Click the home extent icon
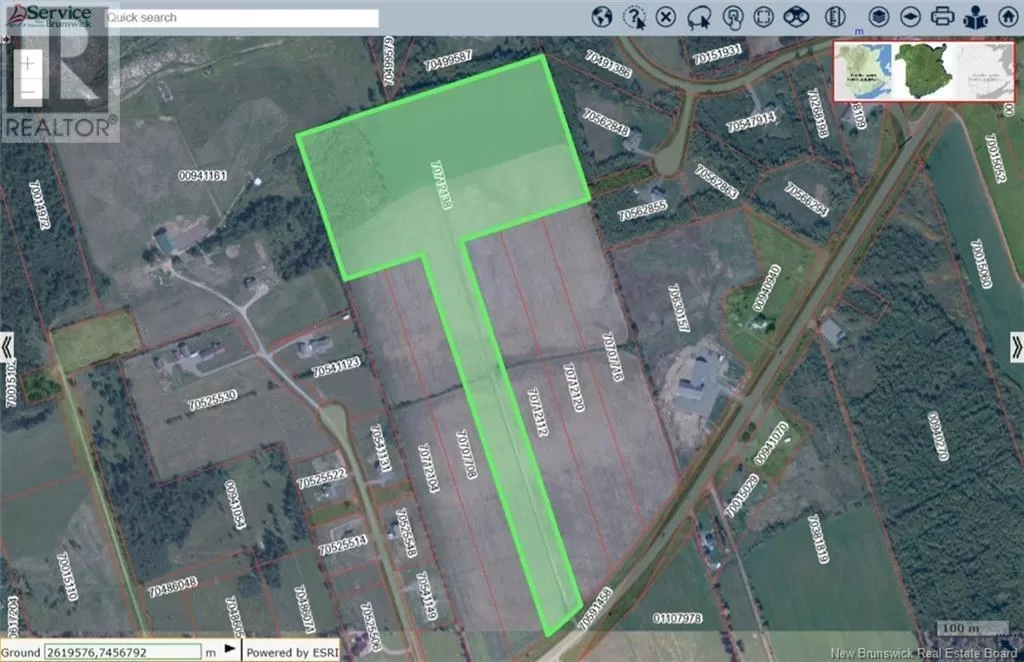This screenshot has height=662, width=1024. point(1008,16)
